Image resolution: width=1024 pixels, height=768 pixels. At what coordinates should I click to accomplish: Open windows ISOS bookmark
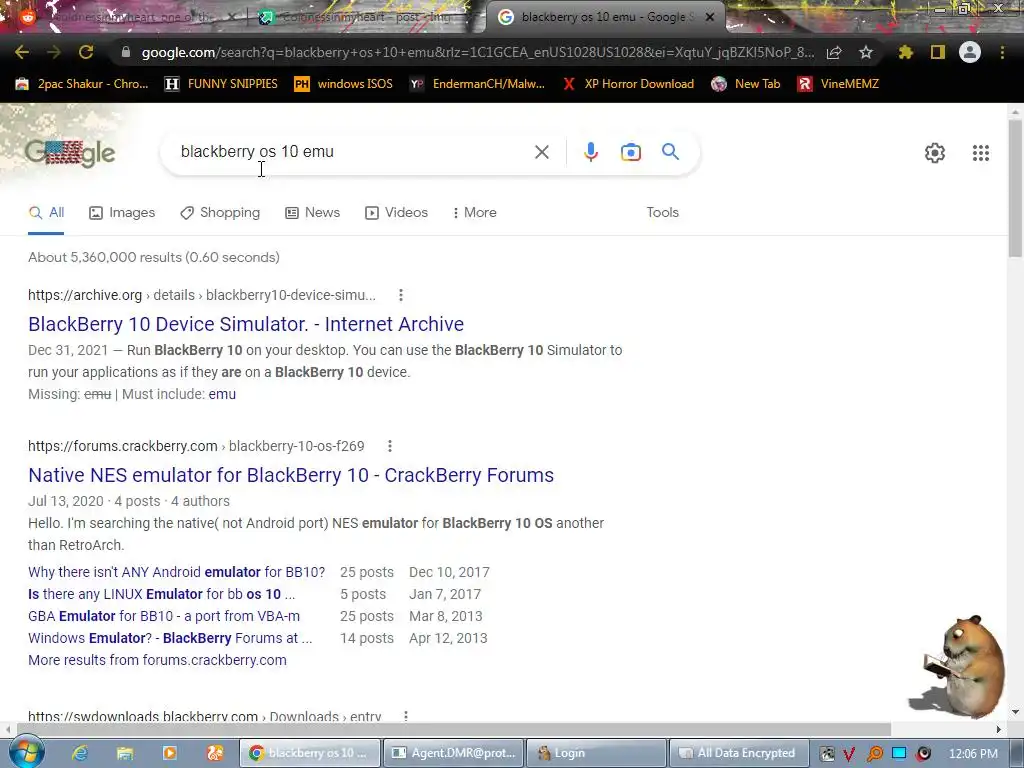(344, 84)
